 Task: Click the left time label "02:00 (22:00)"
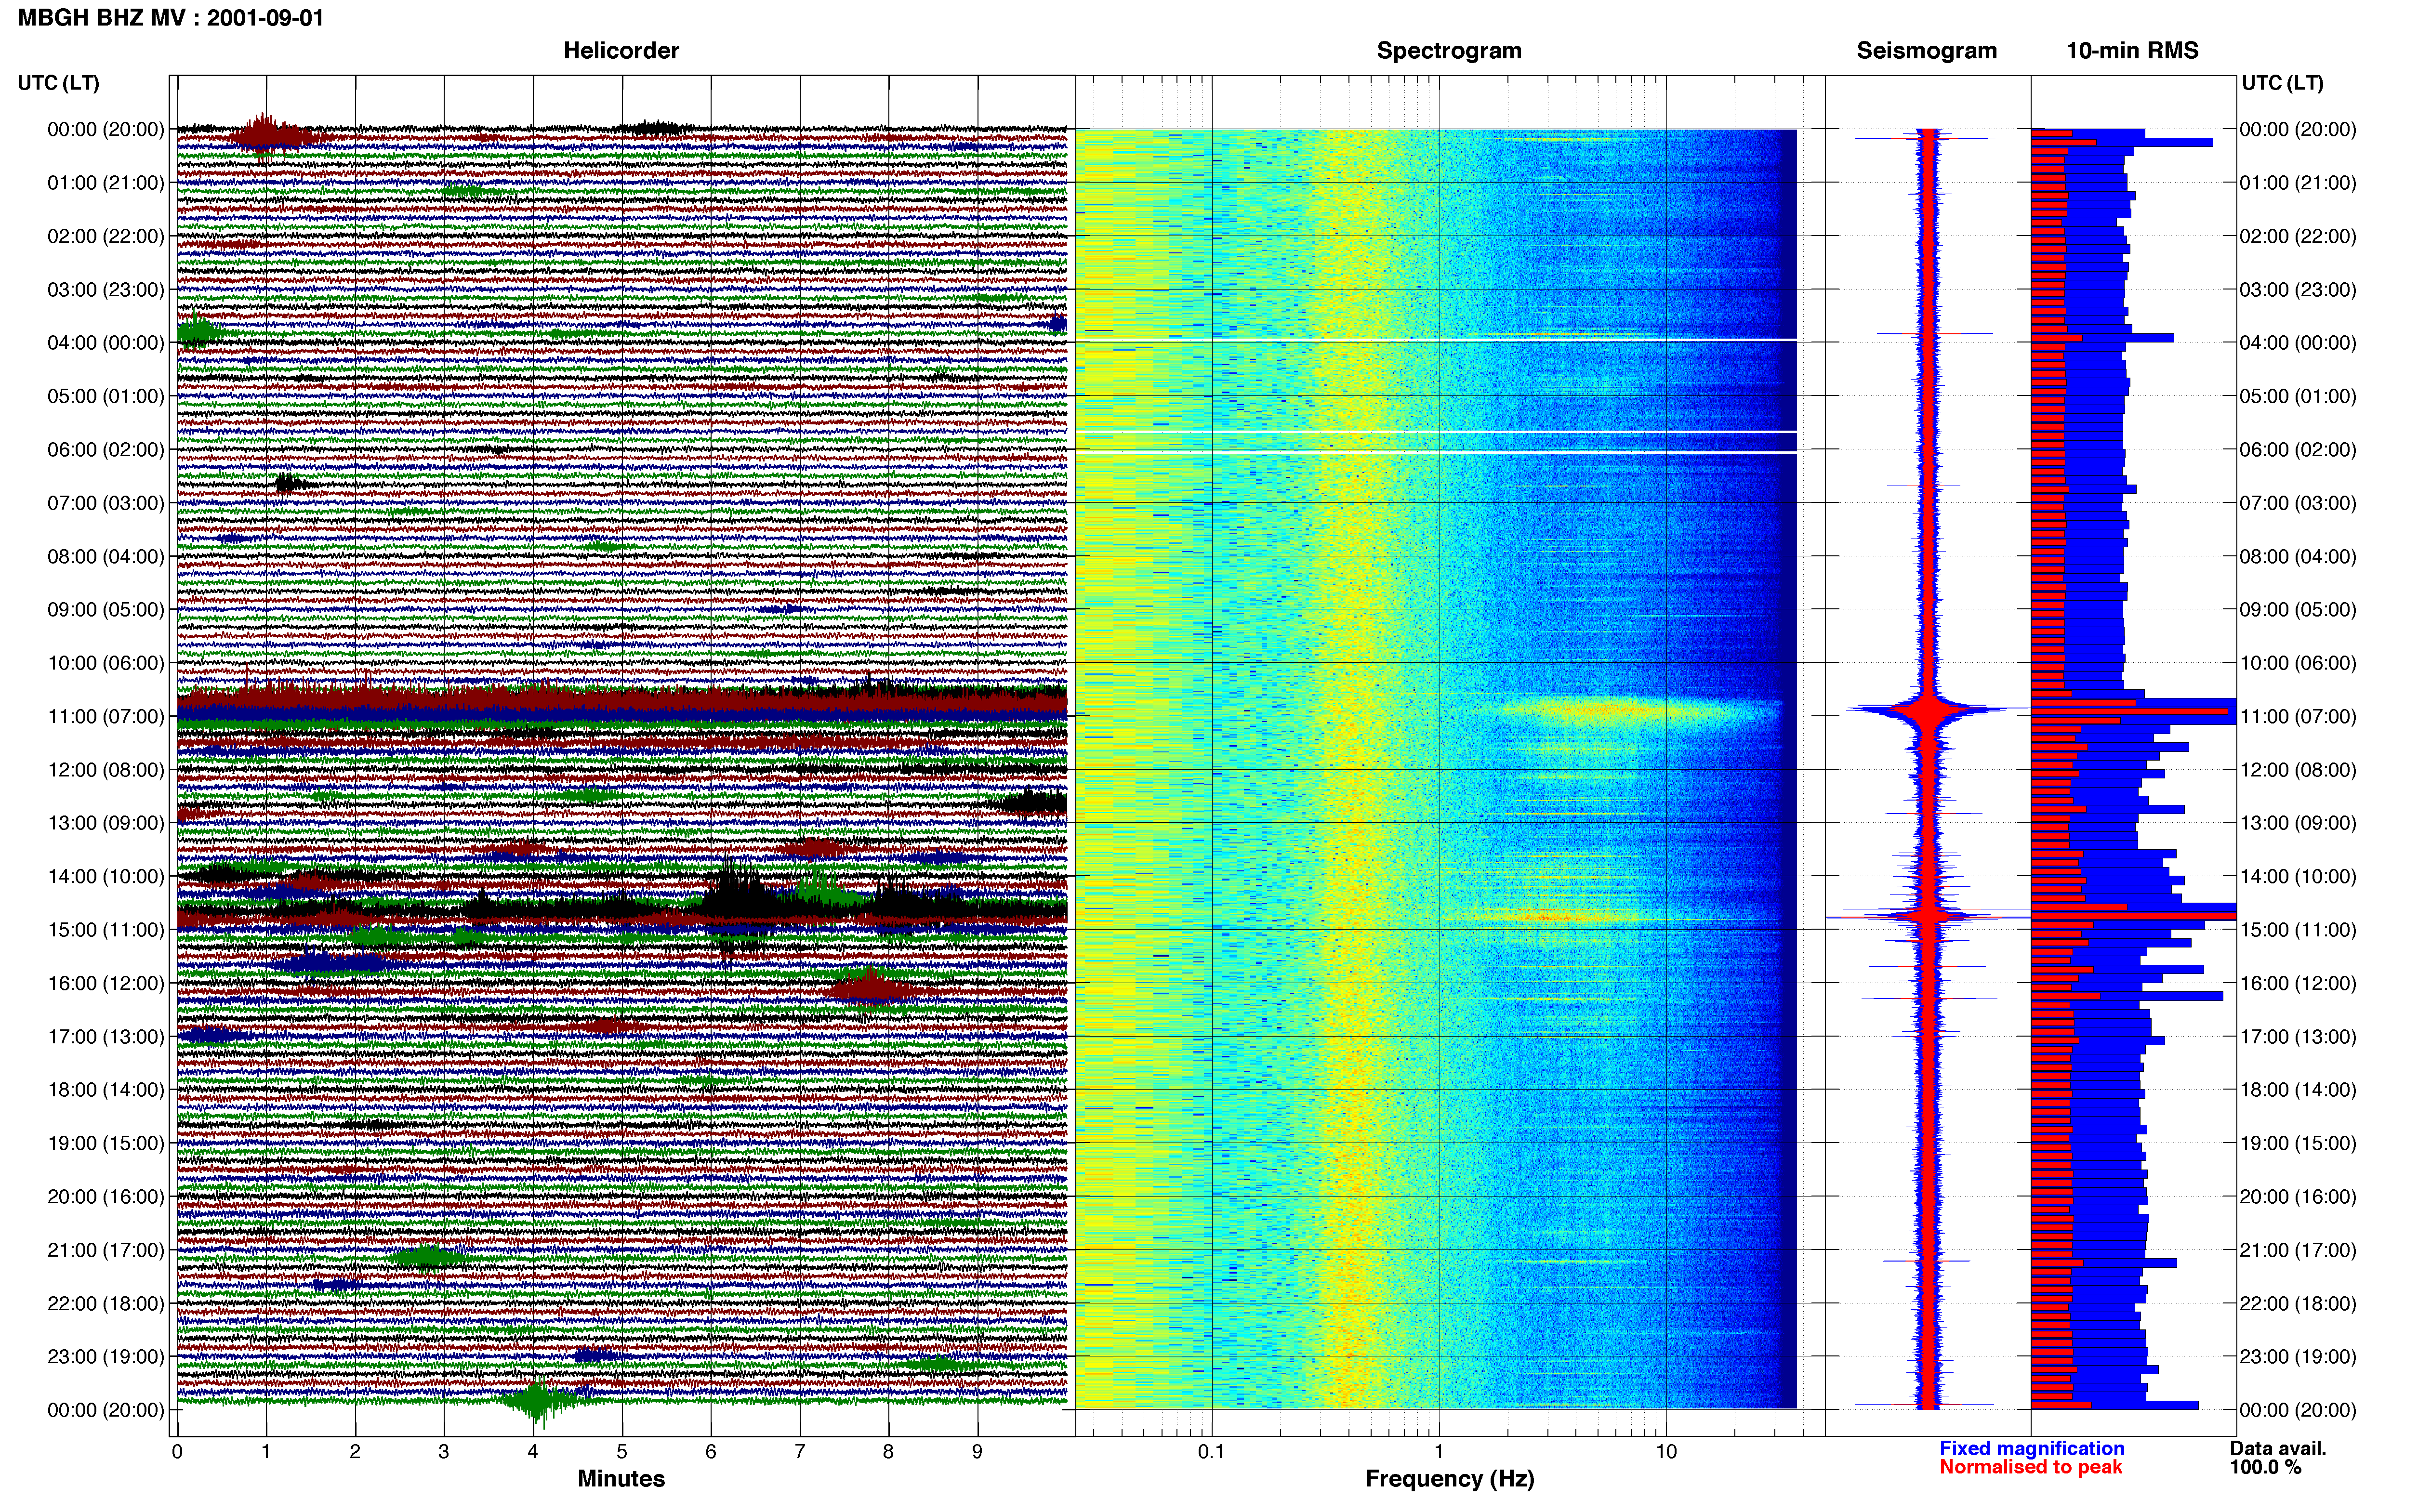[x=106, y=236]
